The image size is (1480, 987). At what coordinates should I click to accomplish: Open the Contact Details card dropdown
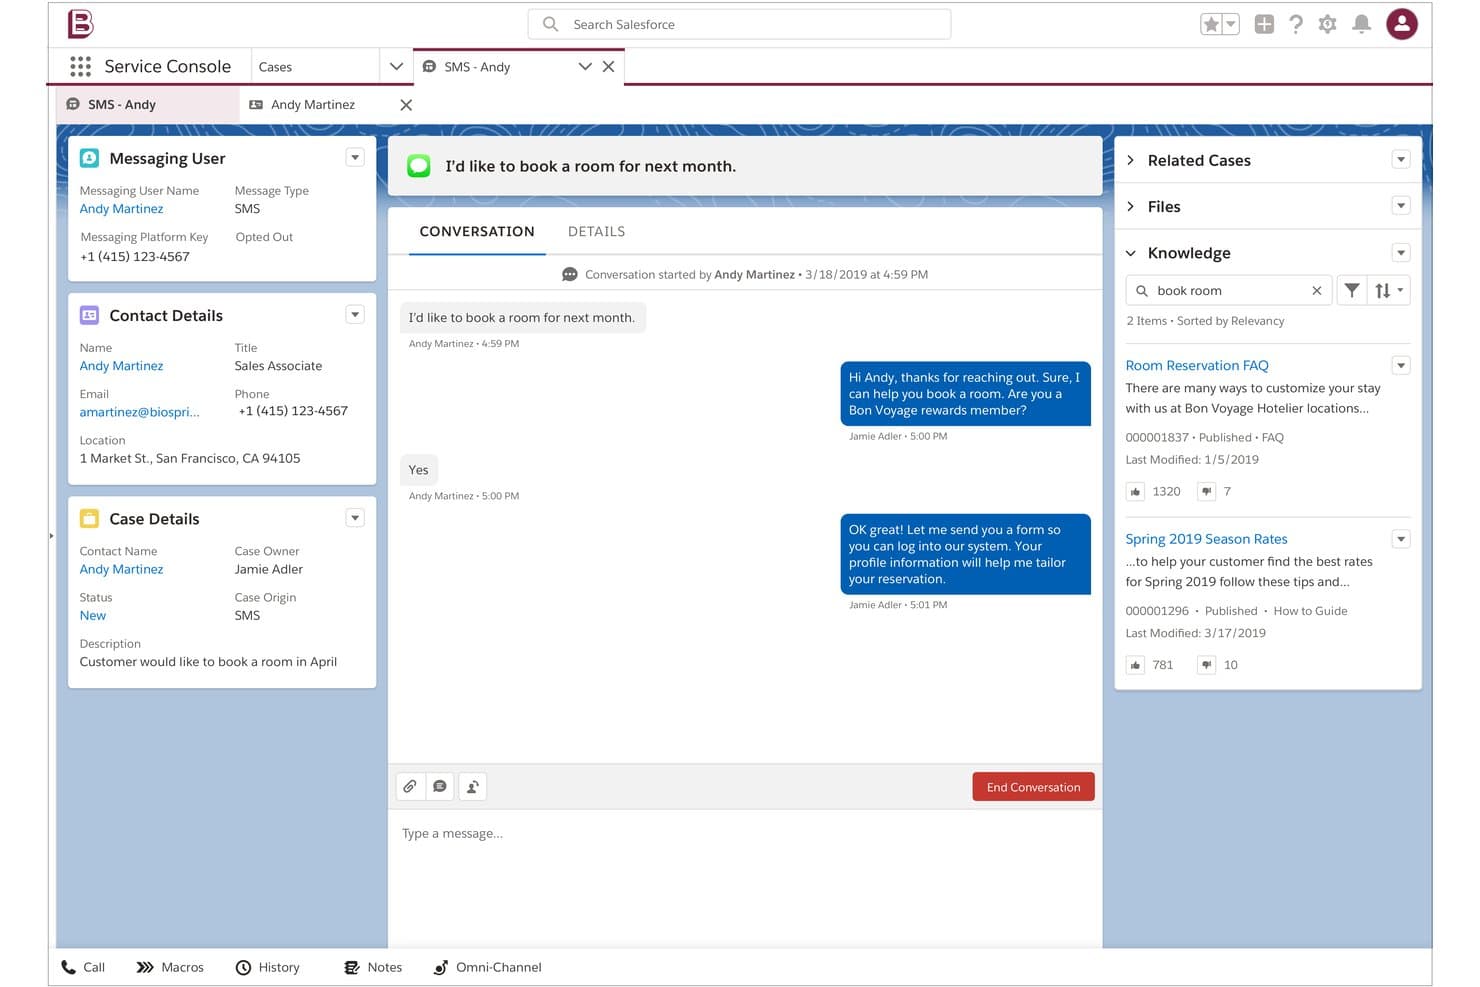[355, 314]
